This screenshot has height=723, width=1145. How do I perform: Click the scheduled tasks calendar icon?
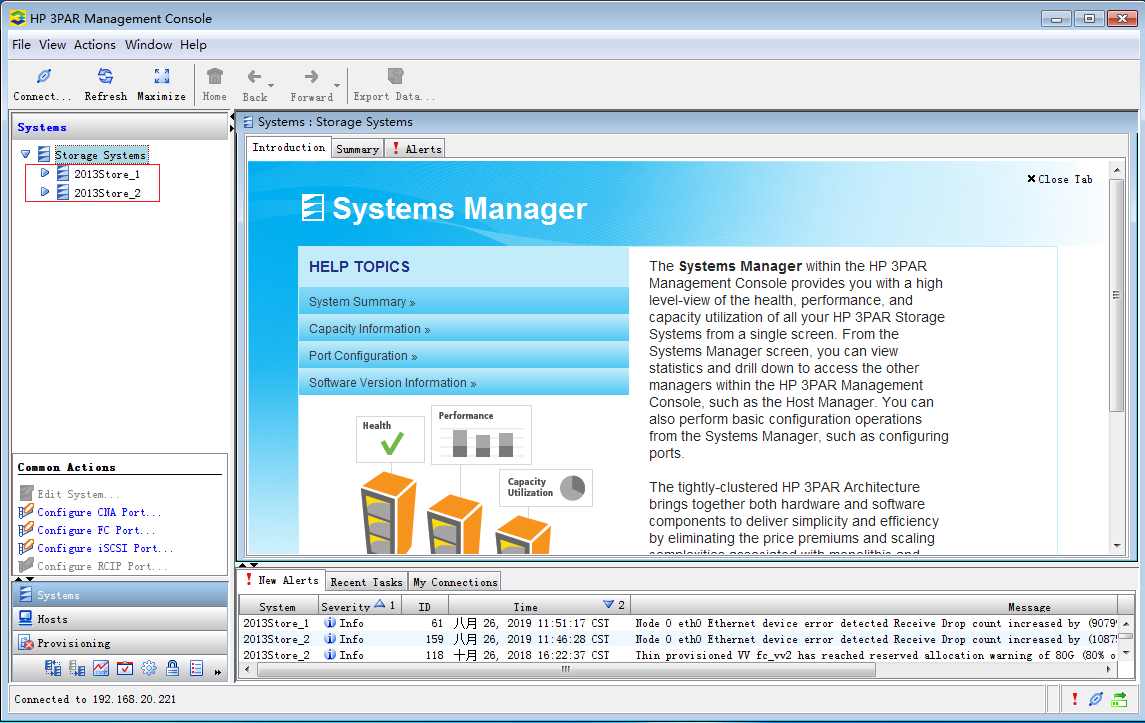pos(125,668)
